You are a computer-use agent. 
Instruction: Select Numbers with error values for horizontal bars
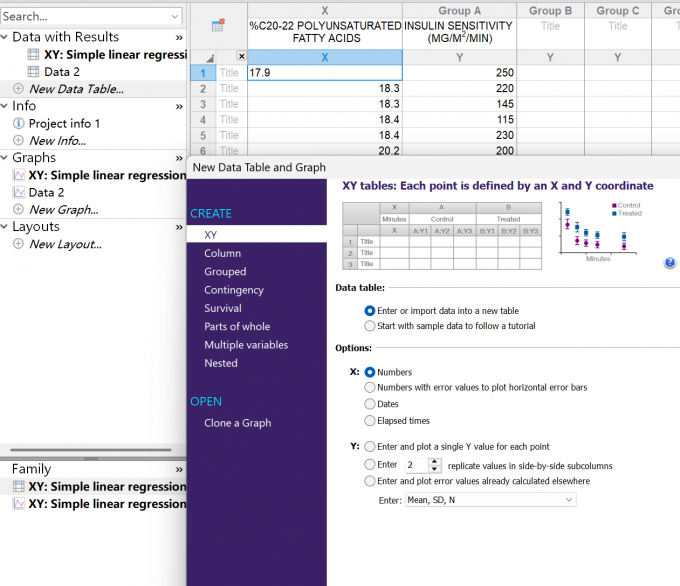369,387
